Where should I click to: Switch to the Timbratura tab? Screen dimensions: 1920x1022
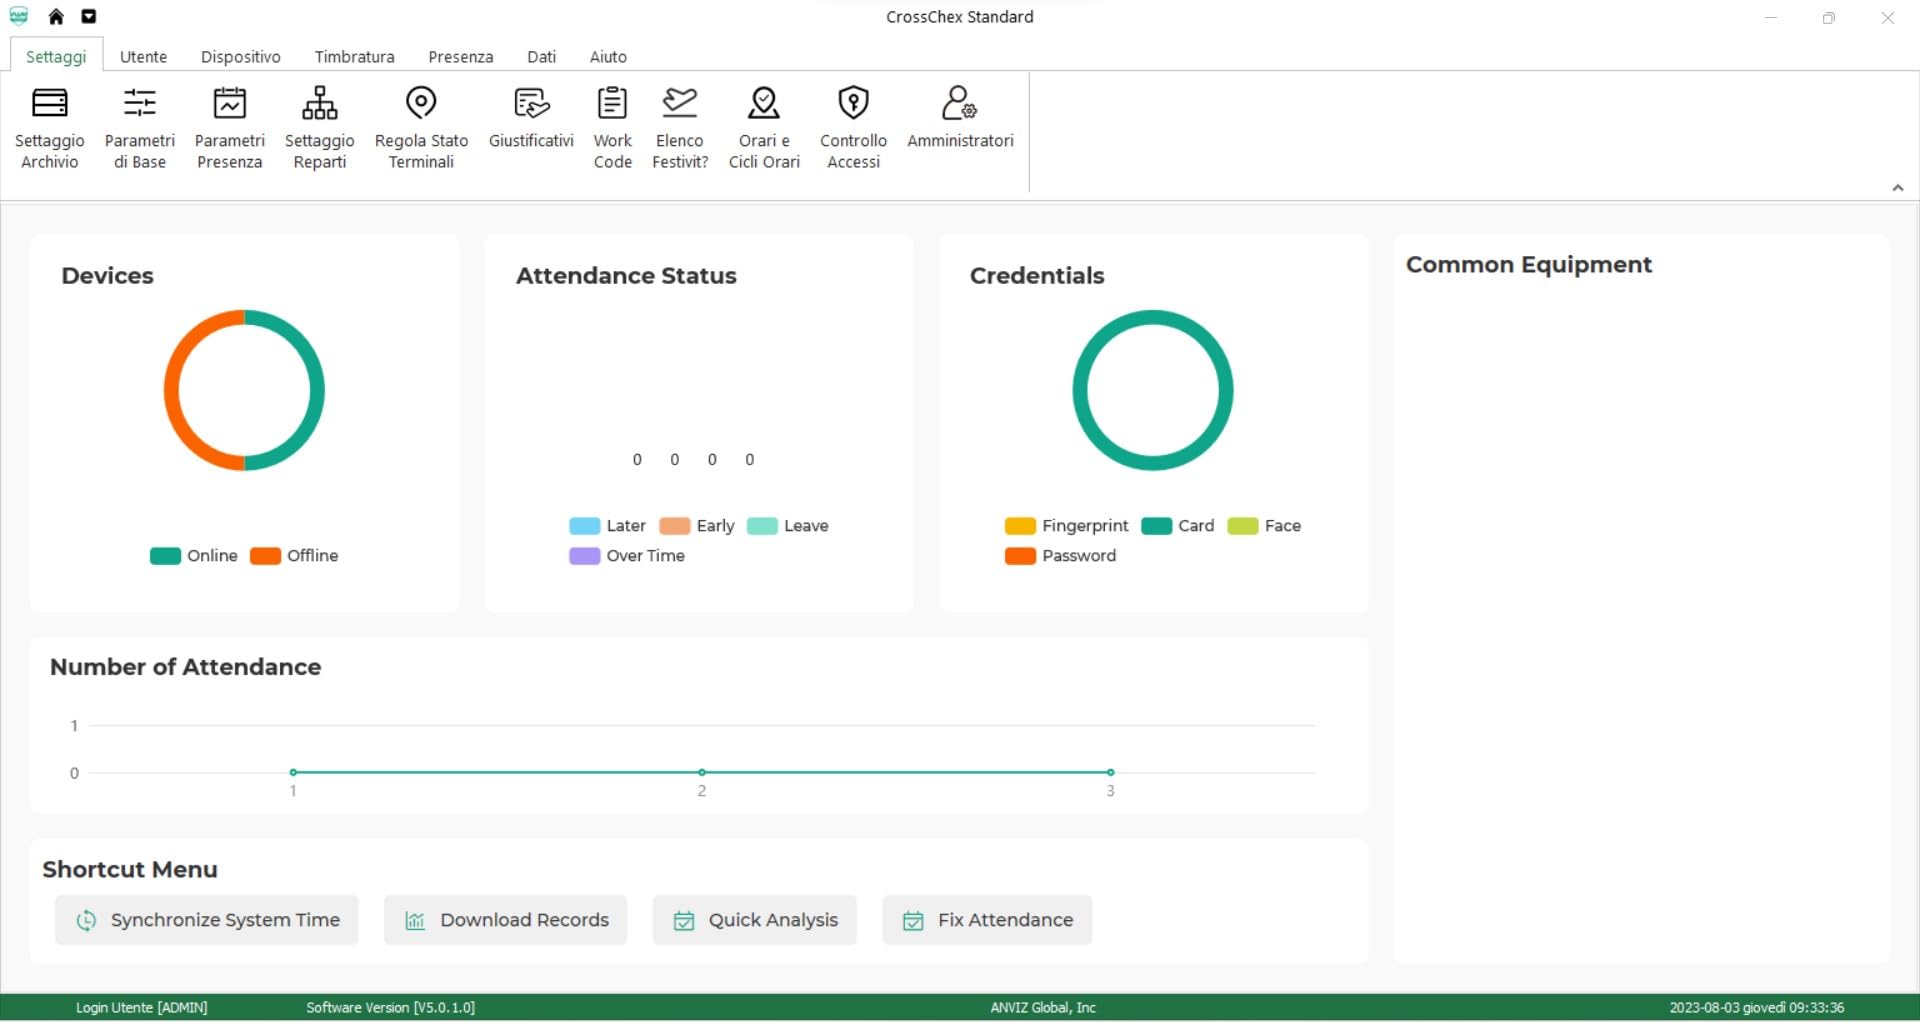pyautogui.click(x=355, y=56)
